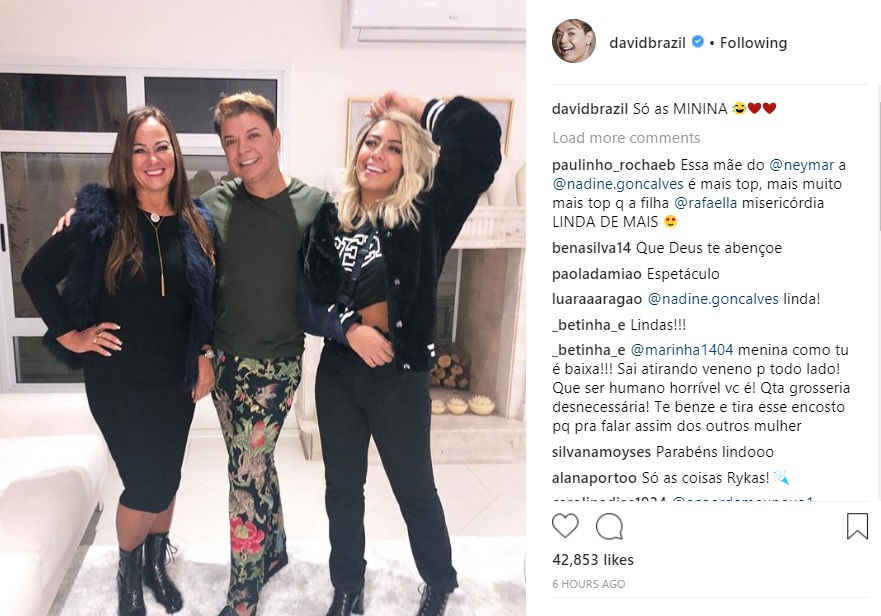Expand Load more comments
881x616 pixels.
[x=626, y=138]
